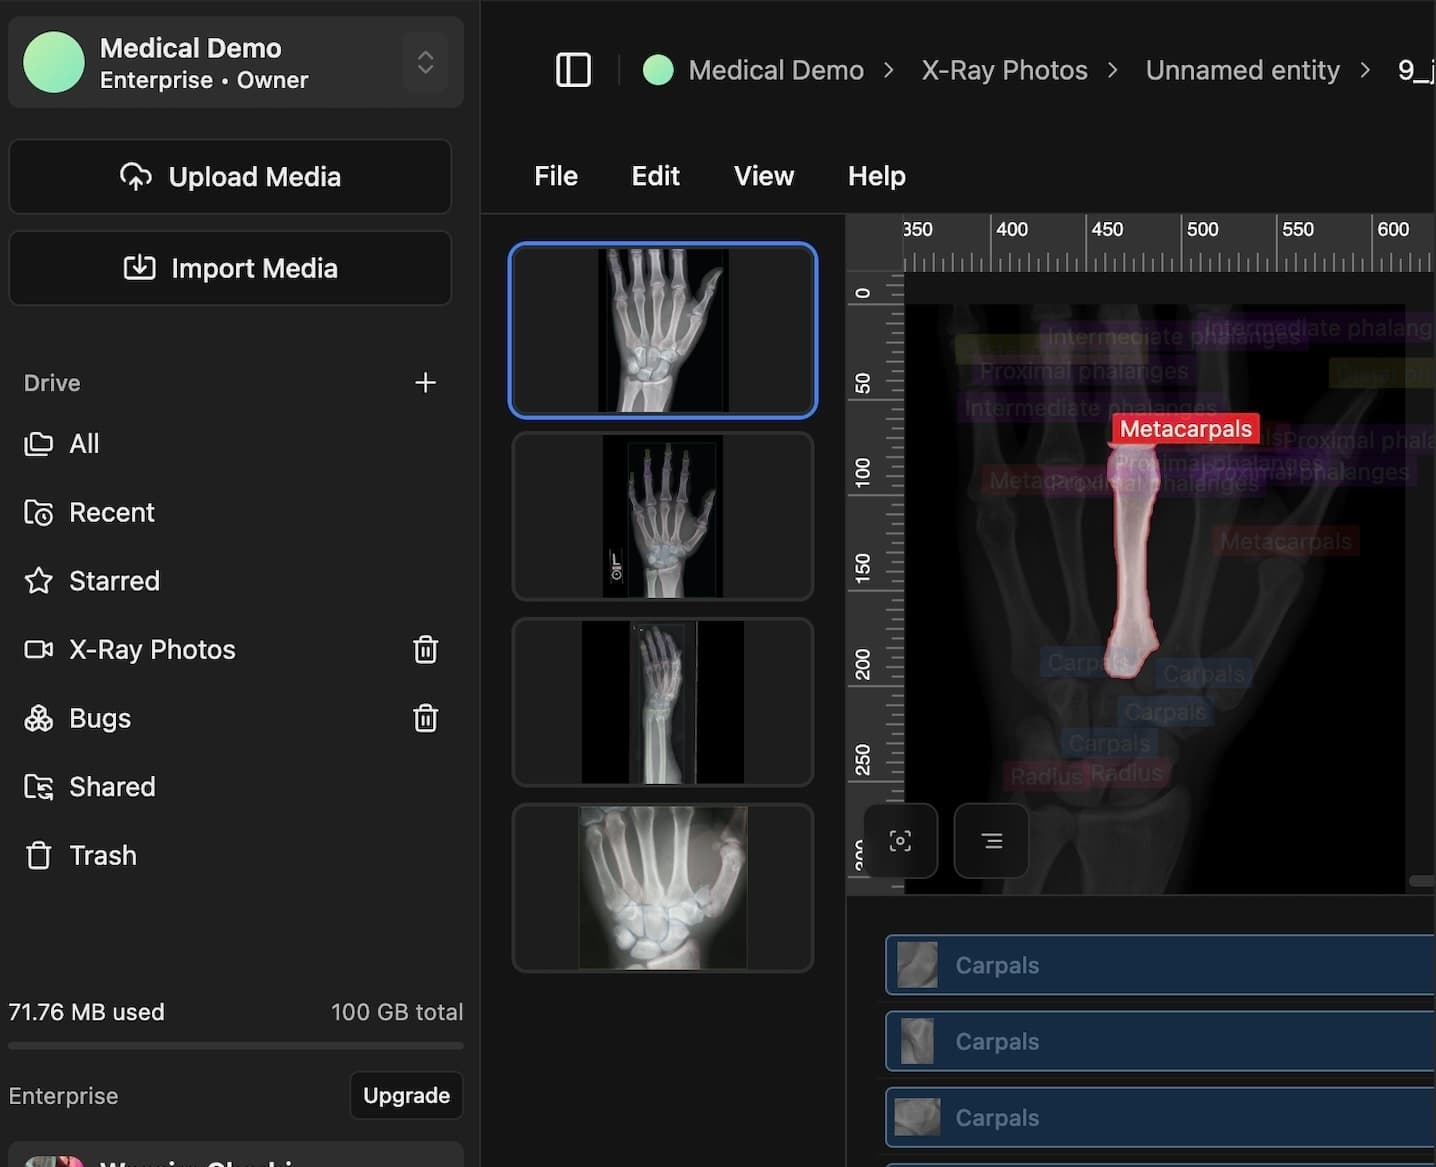This screenshot has height=1167, width=1436.
Task: Open the View menu
Action: 763,176
